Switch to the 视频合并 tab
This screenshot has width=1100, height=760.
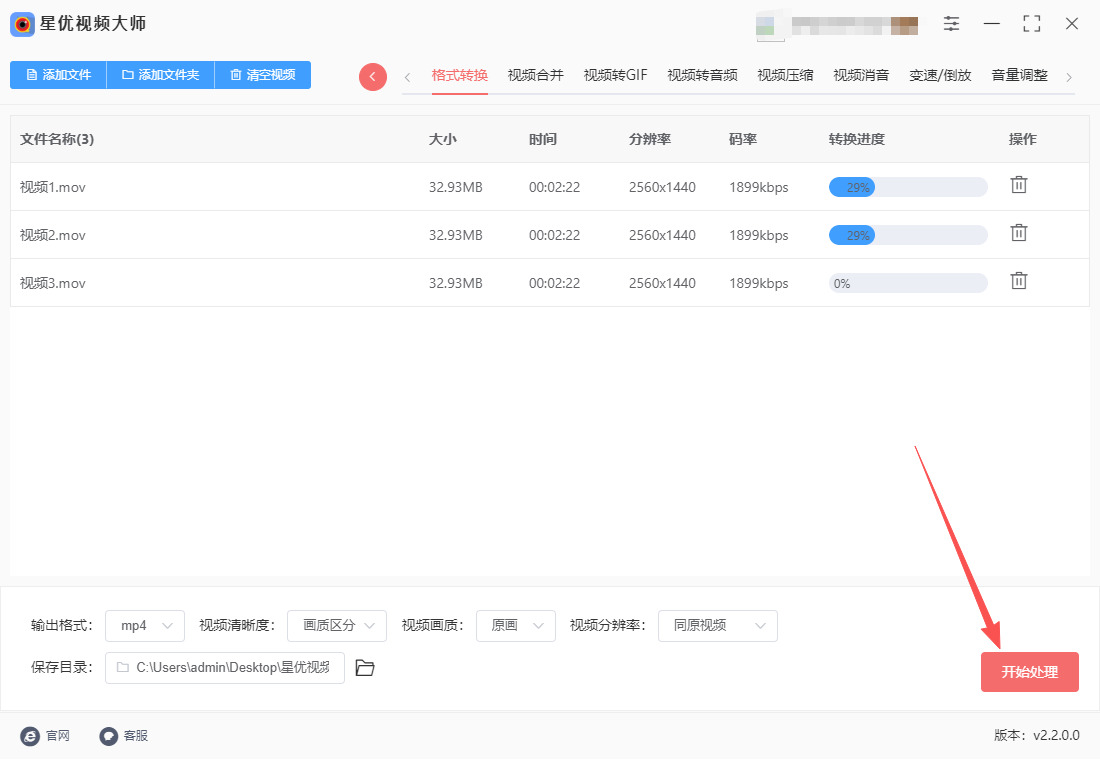point(535,76)
